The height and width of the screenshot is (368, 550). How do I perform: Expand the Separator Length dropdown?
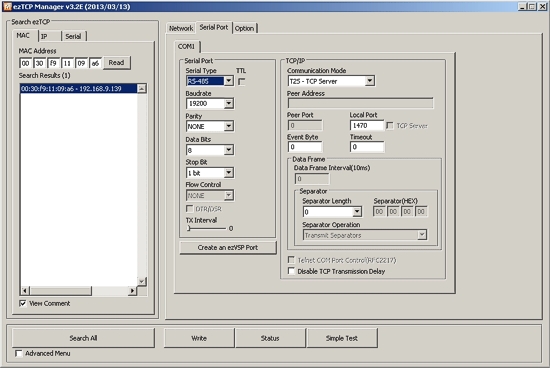click(357, 212)
